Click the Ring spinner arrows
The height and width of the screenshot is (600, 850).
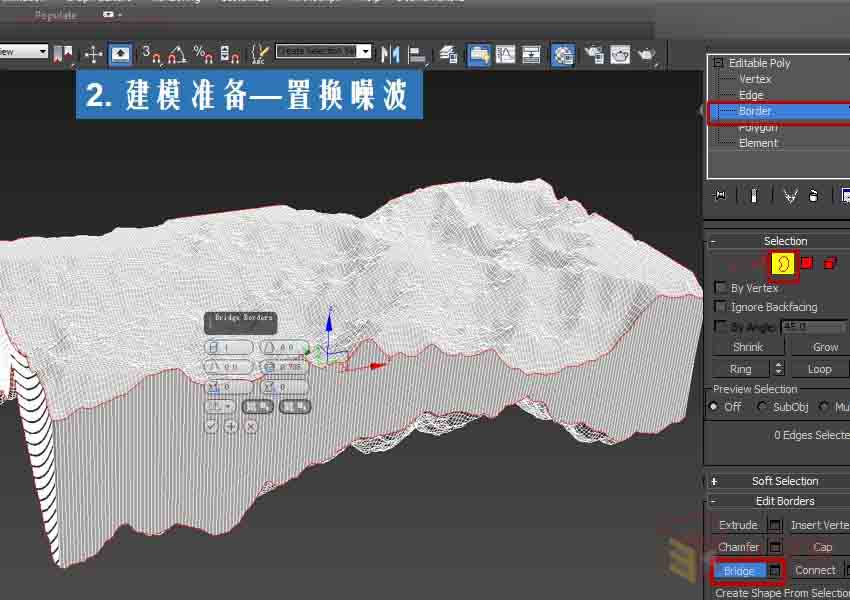777,369
